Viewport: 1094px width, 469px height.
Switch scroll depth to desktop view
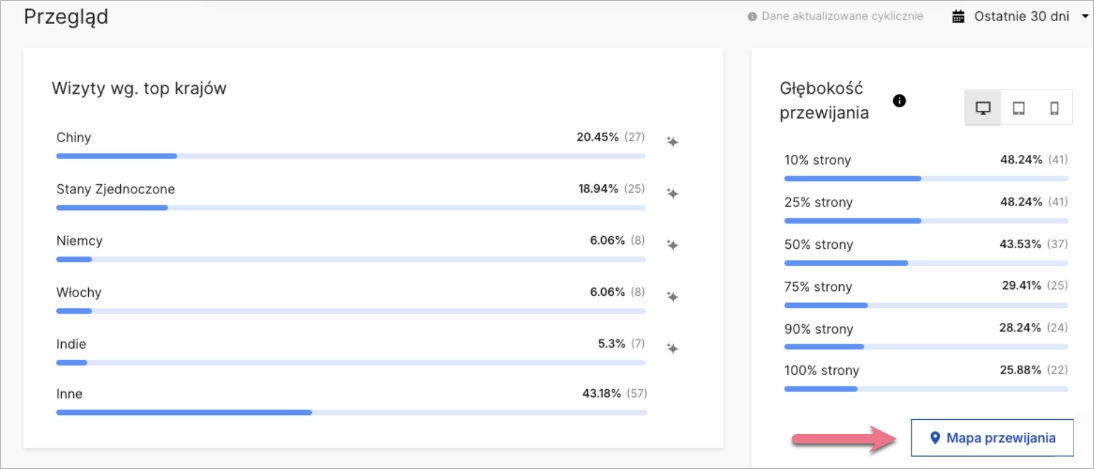point(983,108)
